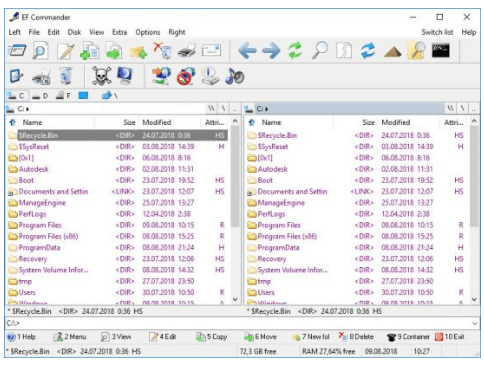
Task: Click the folder with magnifier icon
Action: [x=416, y=51]
